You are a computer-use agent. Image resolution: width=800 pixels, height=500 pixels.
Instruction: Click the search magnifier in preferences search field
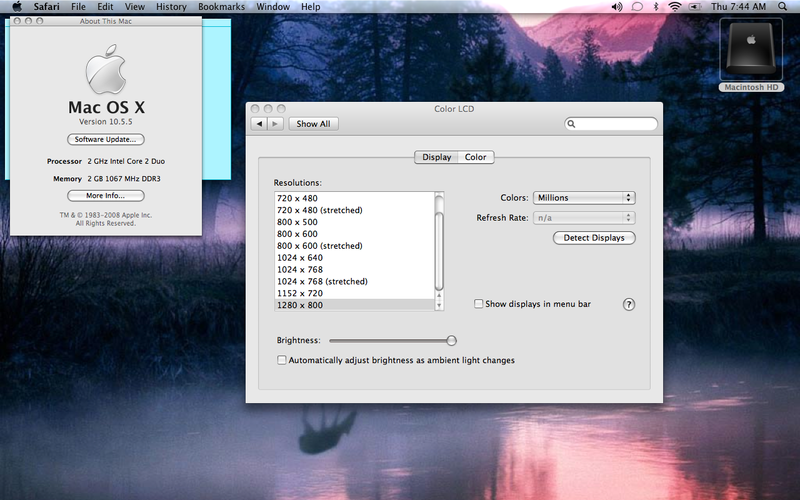pyautogui.click(x=571, y=124)
